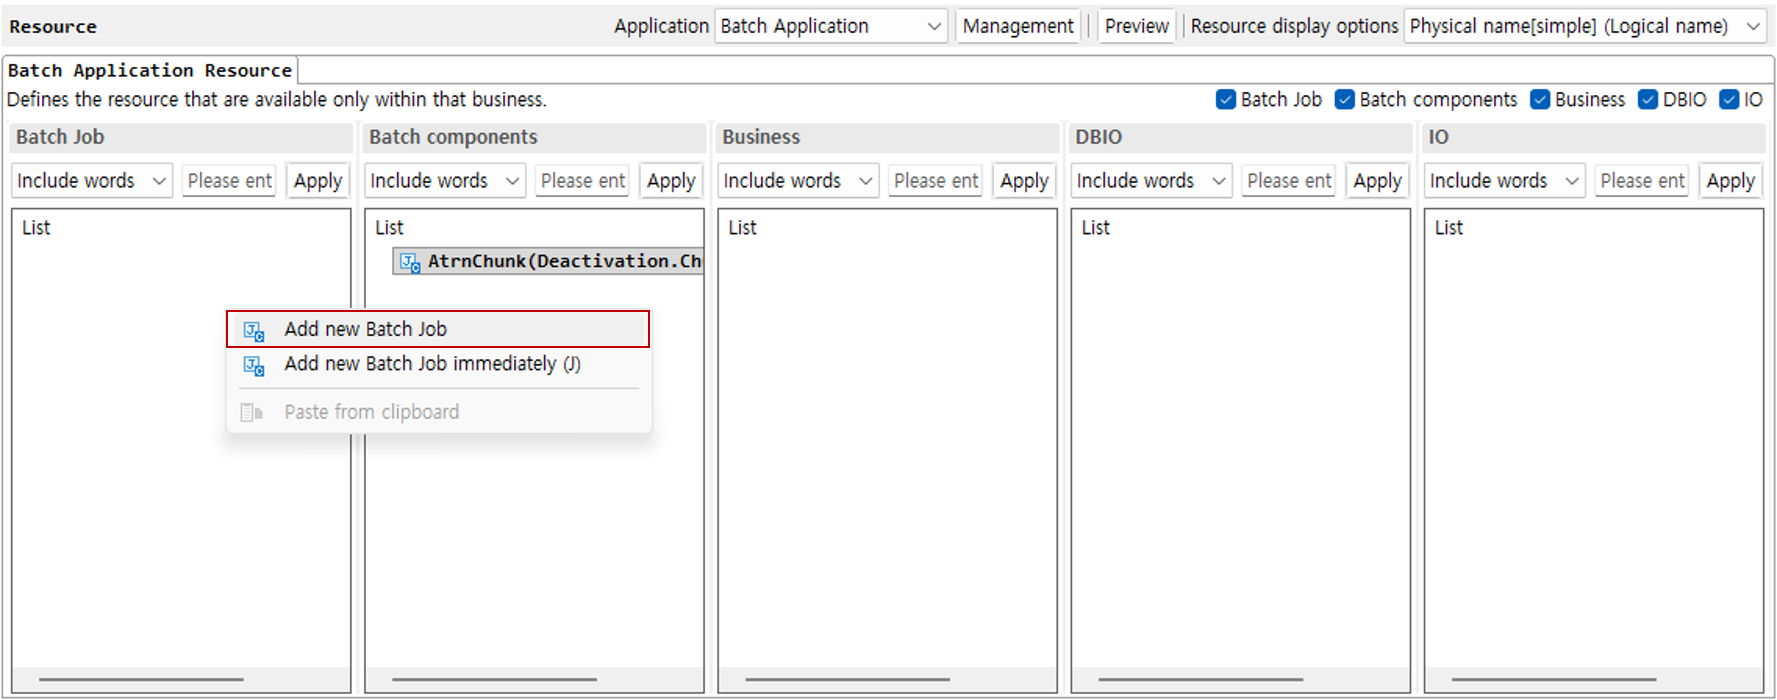Click the Batch components list horizontal scrollbar

coord(494,680)
